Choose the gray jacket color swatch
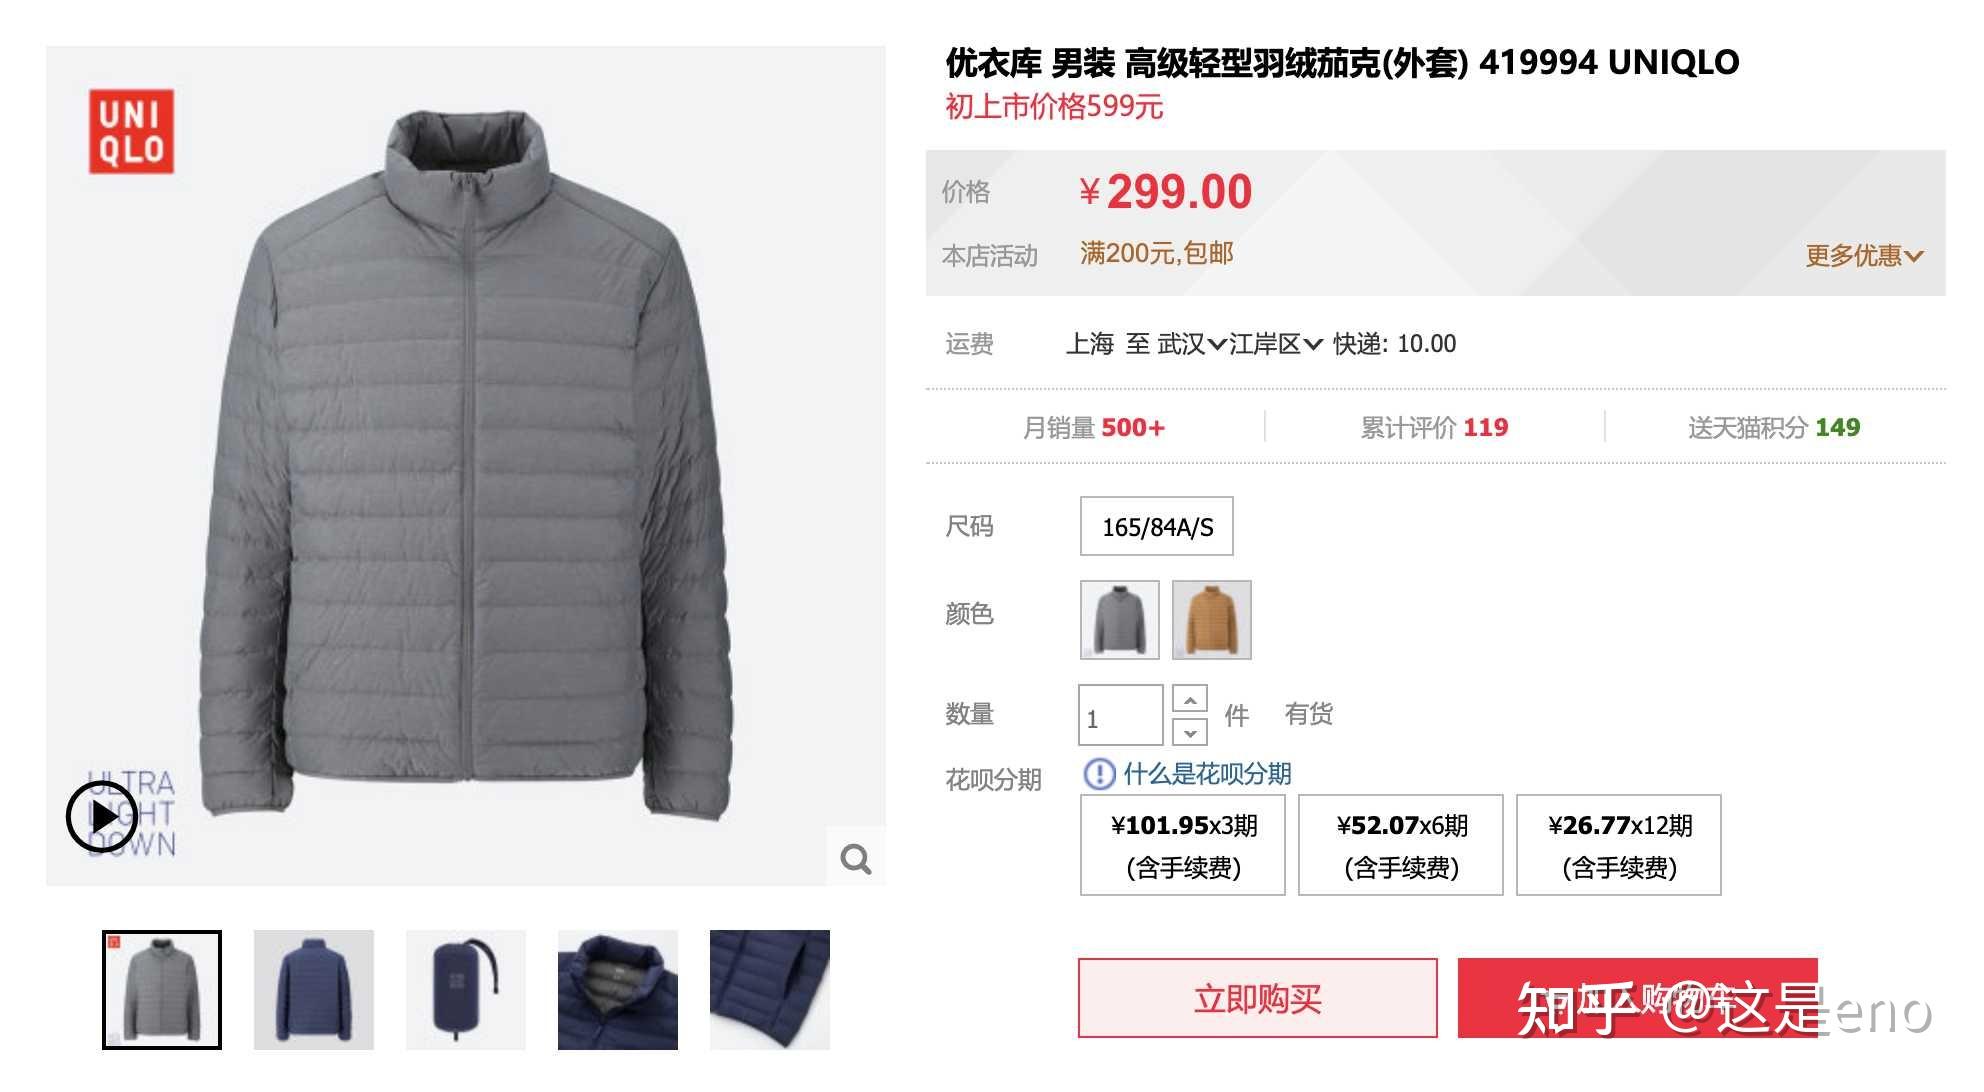The image size is (1984, 1092). point(1120,619)
